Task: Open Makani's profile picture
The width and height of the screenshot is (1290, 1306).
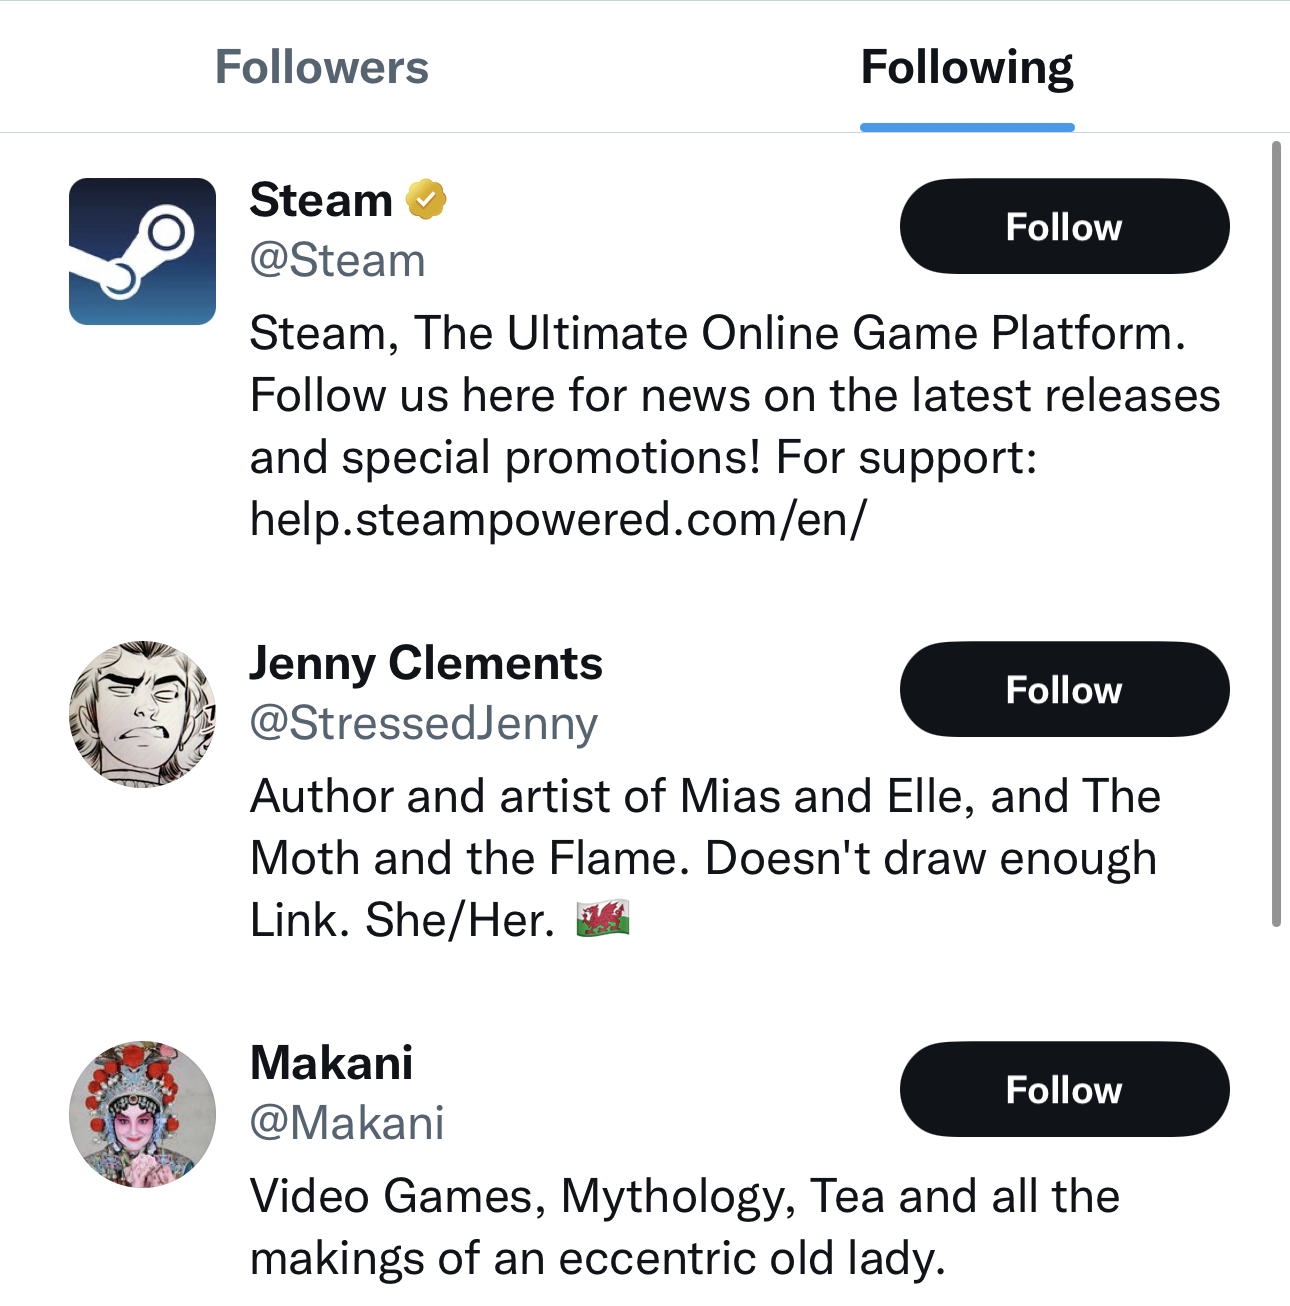Action: (x=142, y=1114)
